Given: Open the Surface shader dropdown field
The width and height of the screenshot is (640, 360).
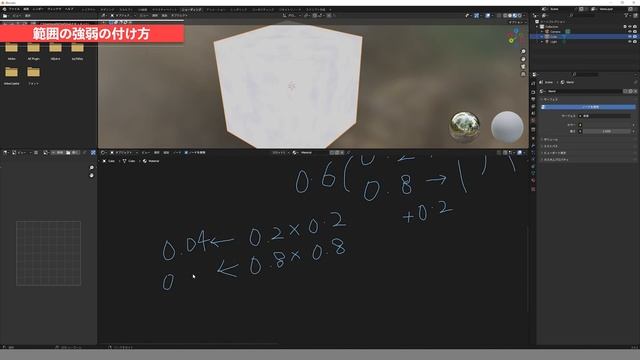Looking at the screenshot, I should click(x=607, y=116).
